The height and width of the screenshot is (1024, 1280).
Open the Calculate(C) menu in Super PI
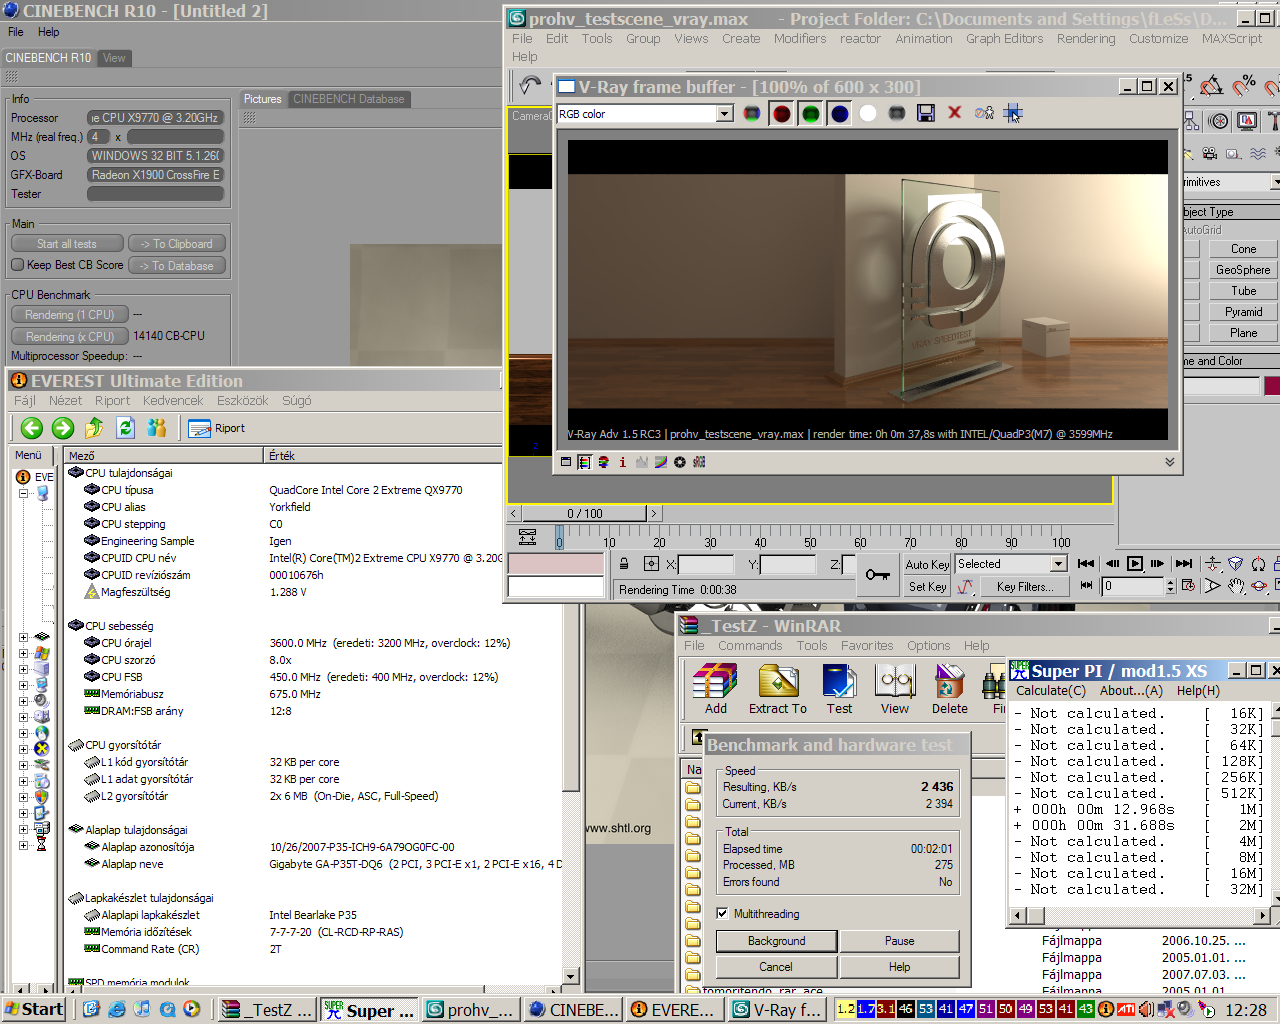1051,690
